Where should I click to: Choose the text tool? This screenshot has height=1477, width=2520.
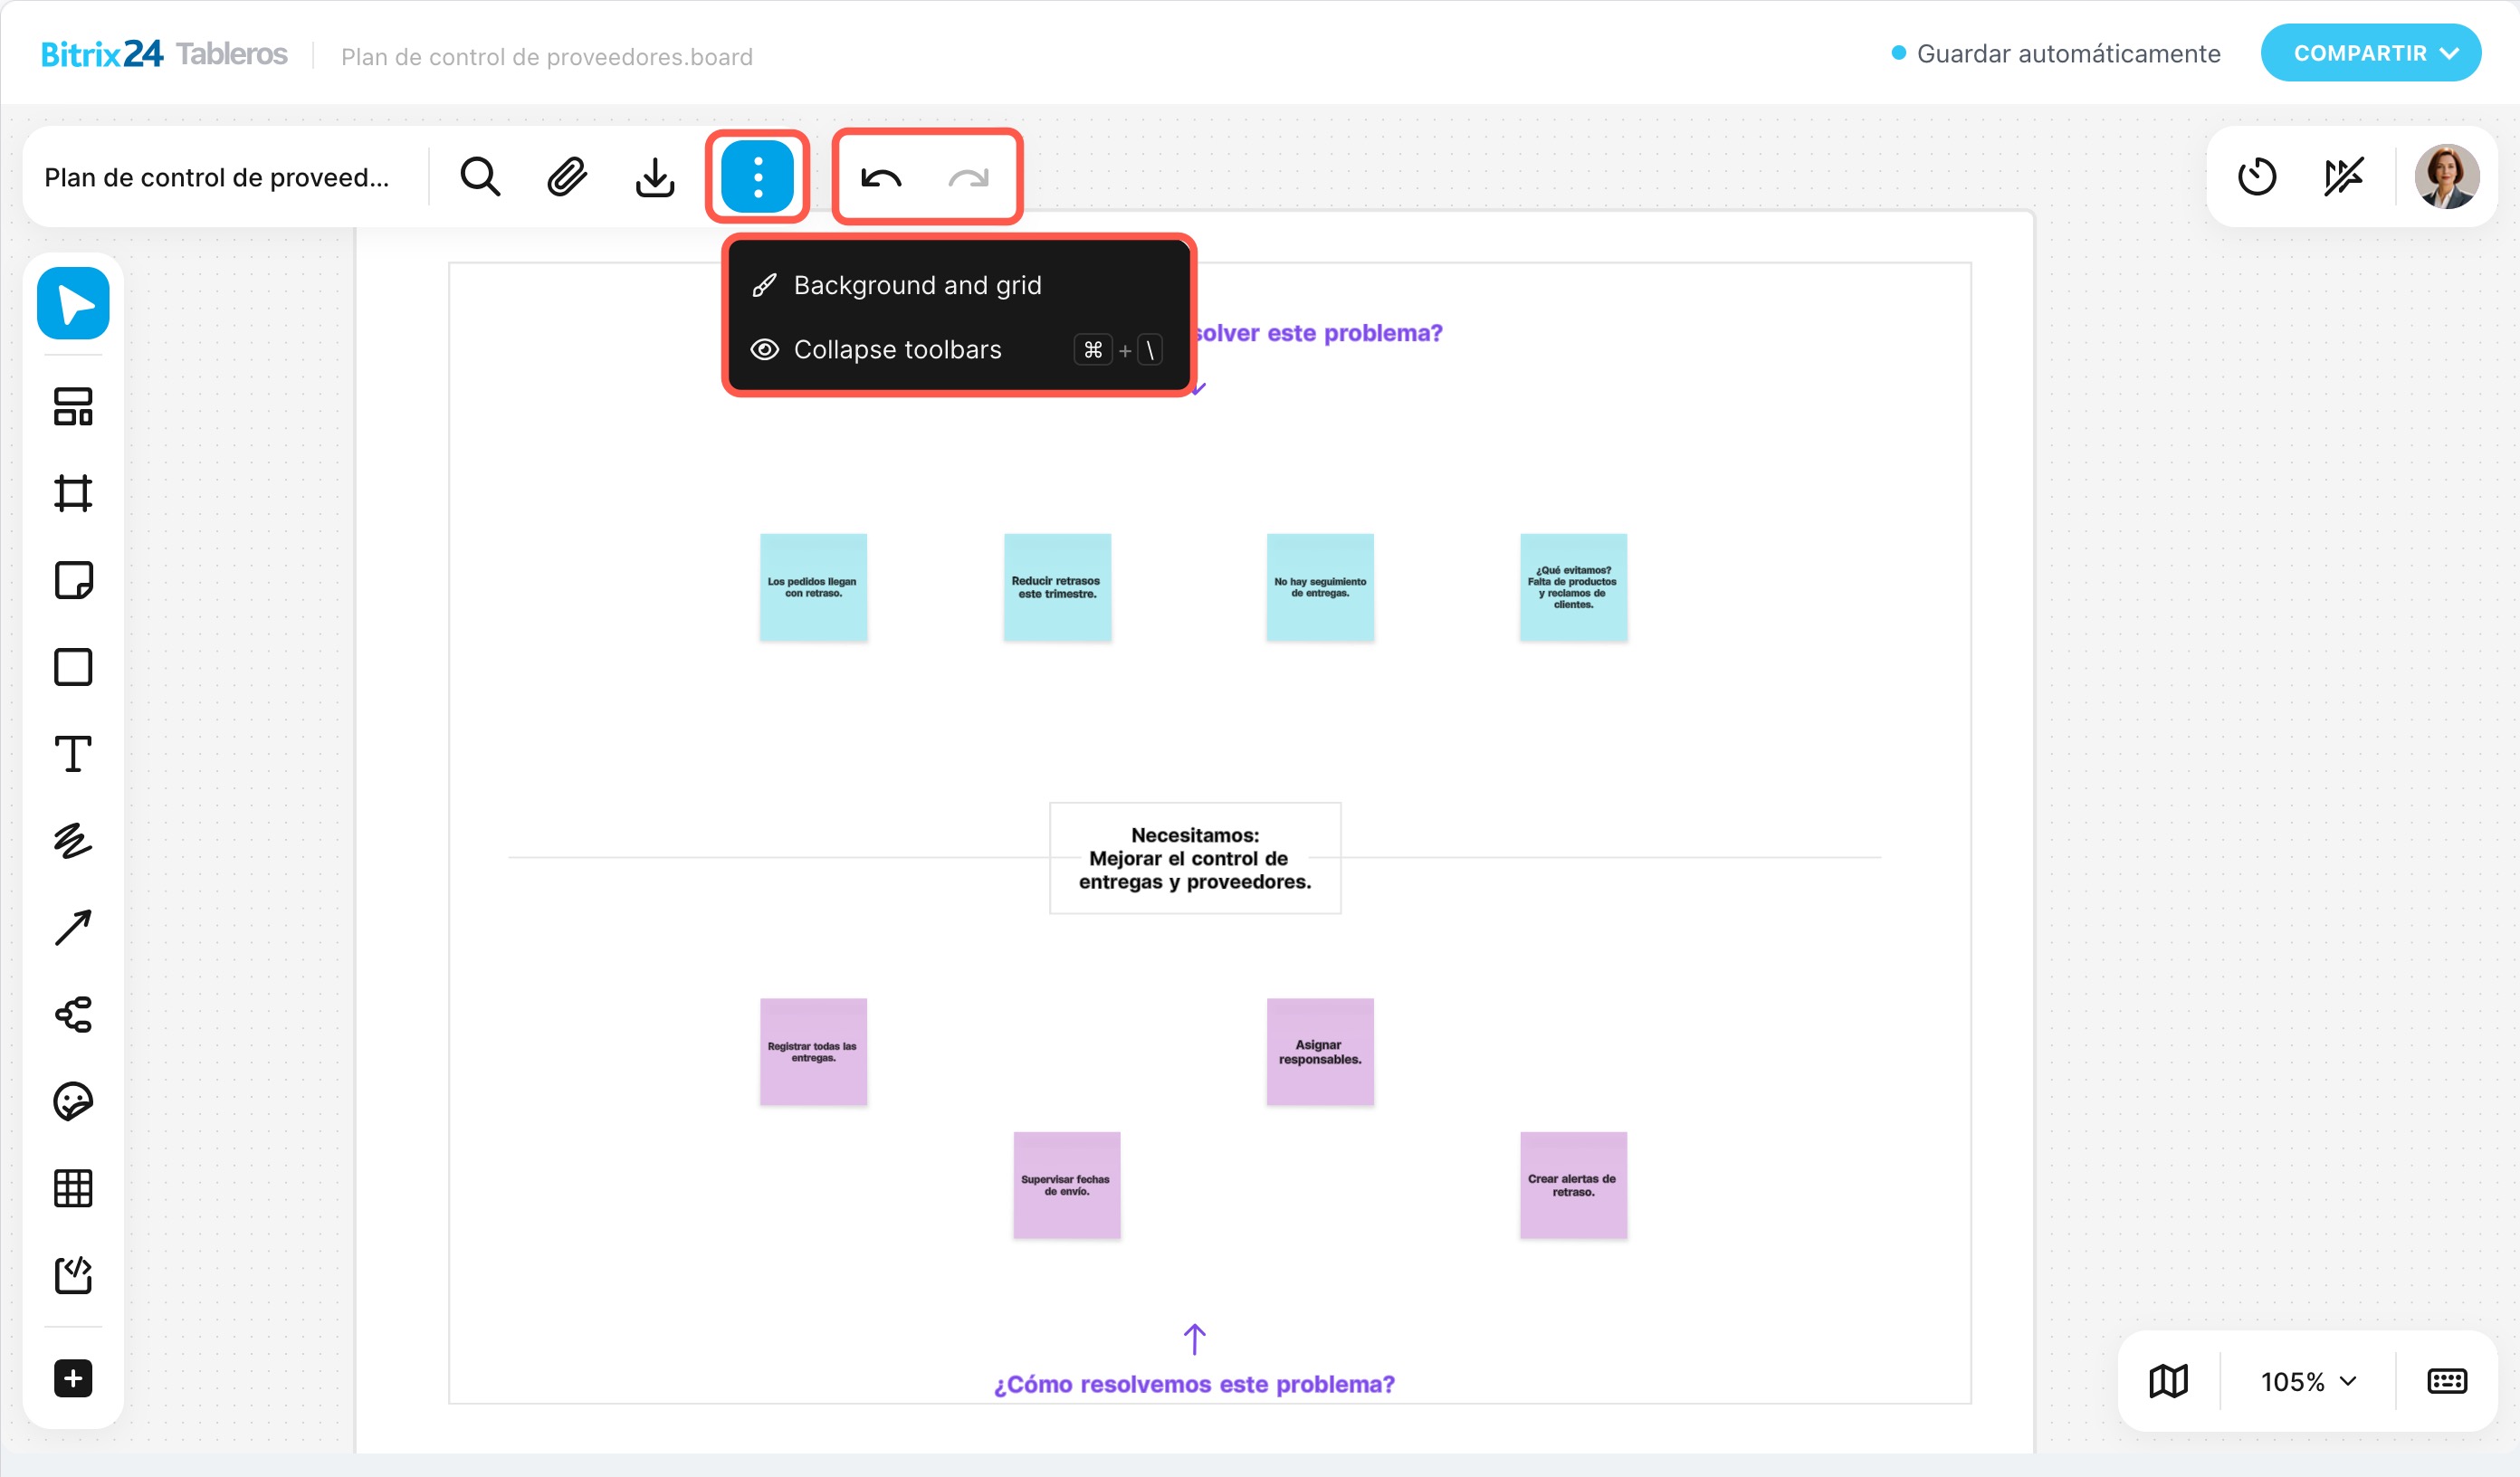pyautogui.click(x=73, y=754)
